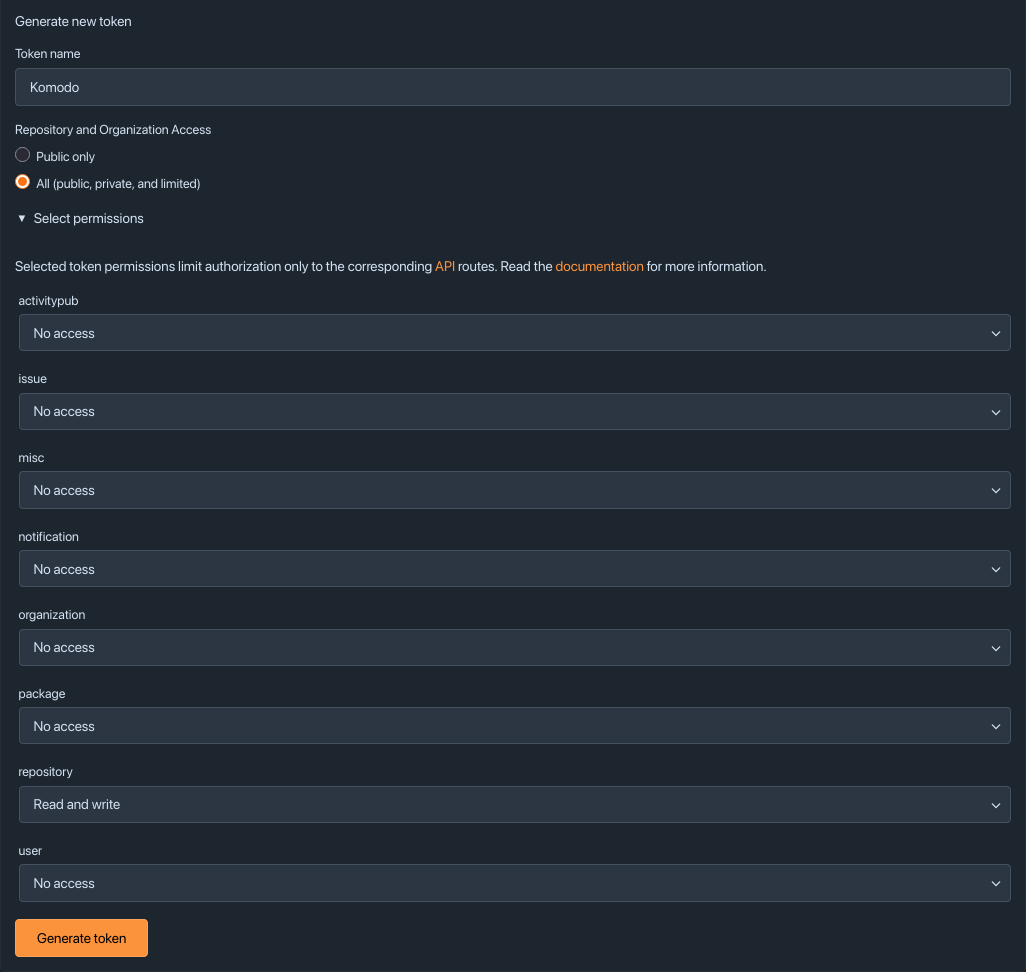Click the chevron icon on issue dropdown
The height and width of the screenshot is (972, 1026).
[995, 412]
